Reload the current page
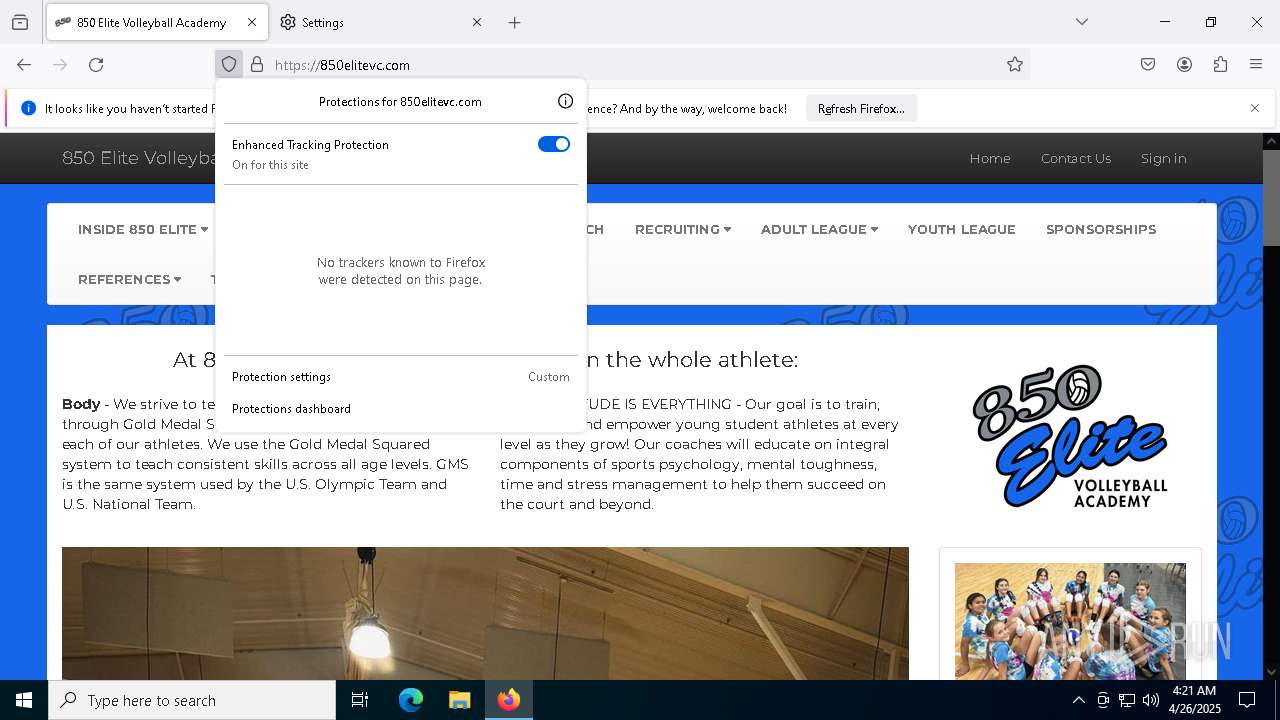The height and width of the screenshot is (720, 1280). pyautogui.click(x=96, y=64)
